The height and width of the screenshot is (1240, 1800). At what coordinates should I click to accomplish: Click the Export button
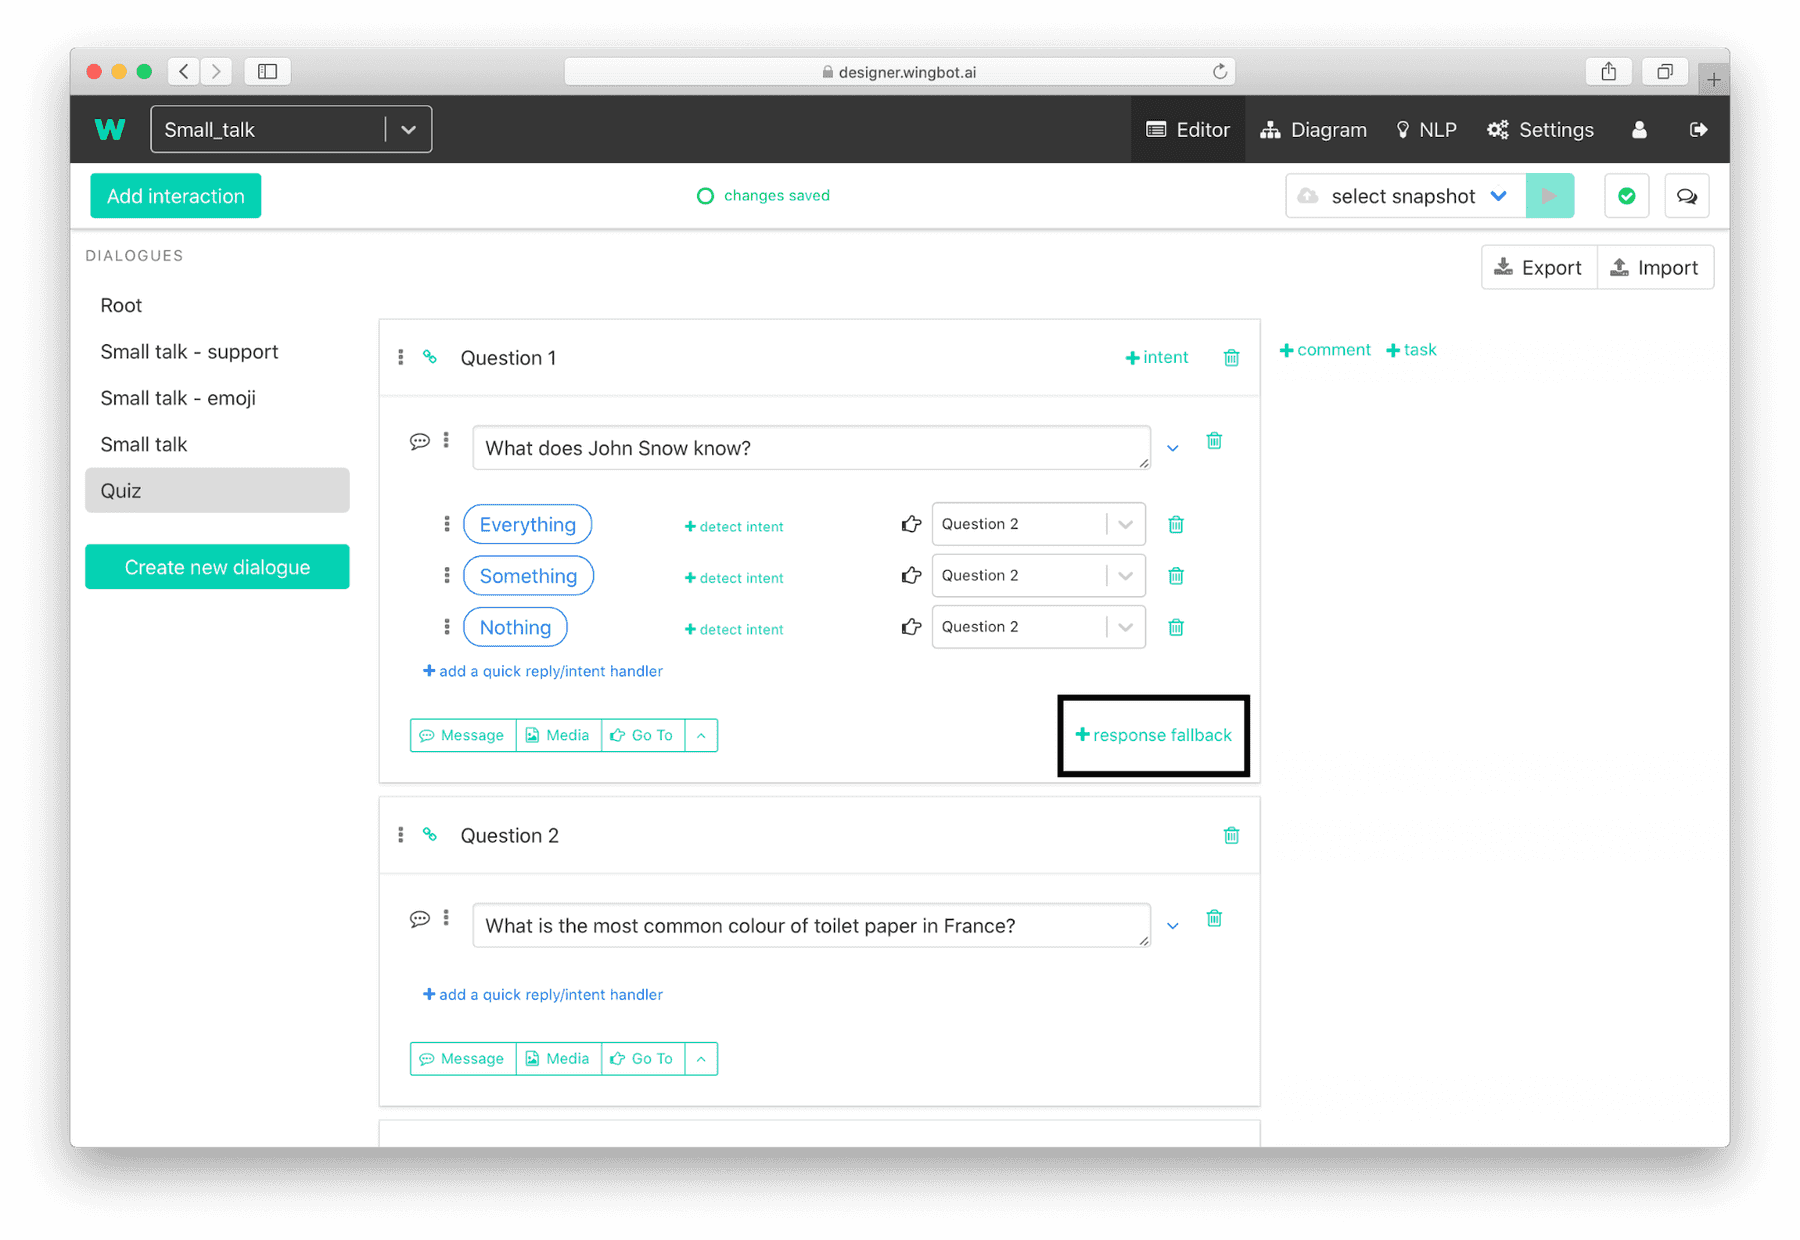click(x=1538, y=268)
